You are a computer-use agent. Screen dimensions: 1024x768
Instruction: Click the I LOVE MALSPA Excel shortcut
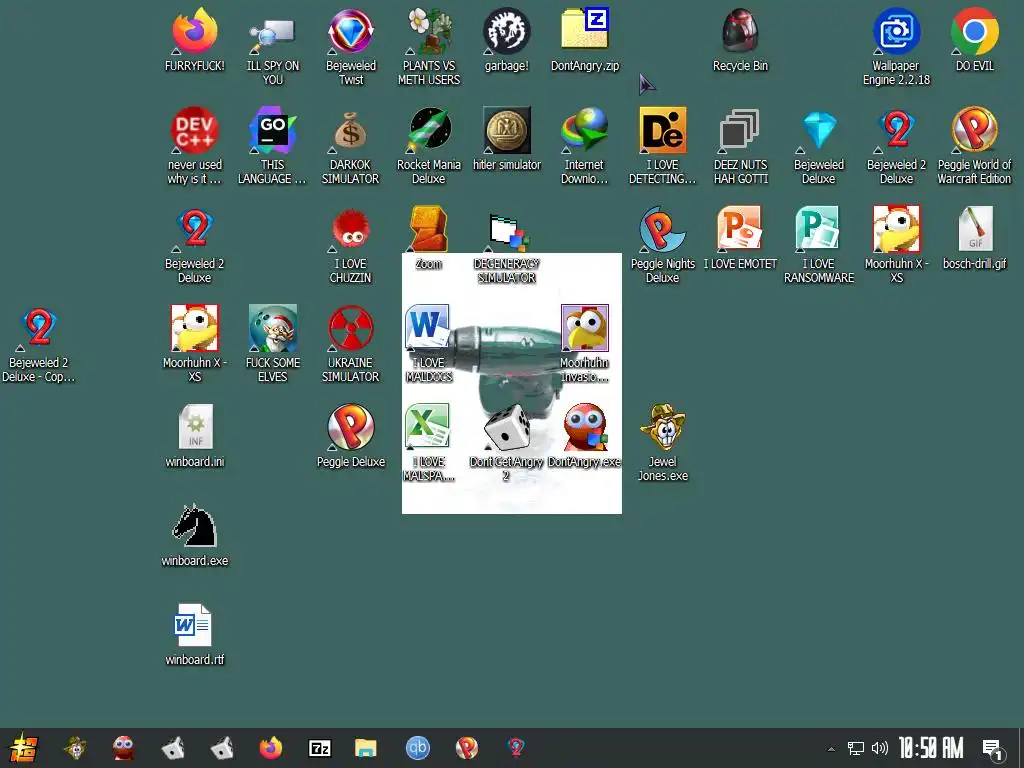(x=429, y=444)
